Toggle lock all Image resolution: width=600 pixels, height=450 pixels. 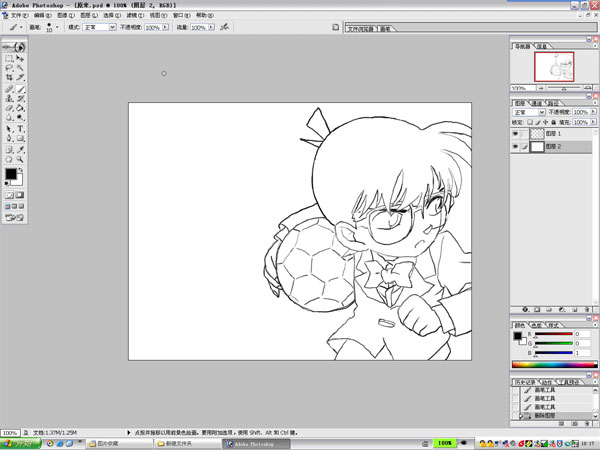[553, 122]
